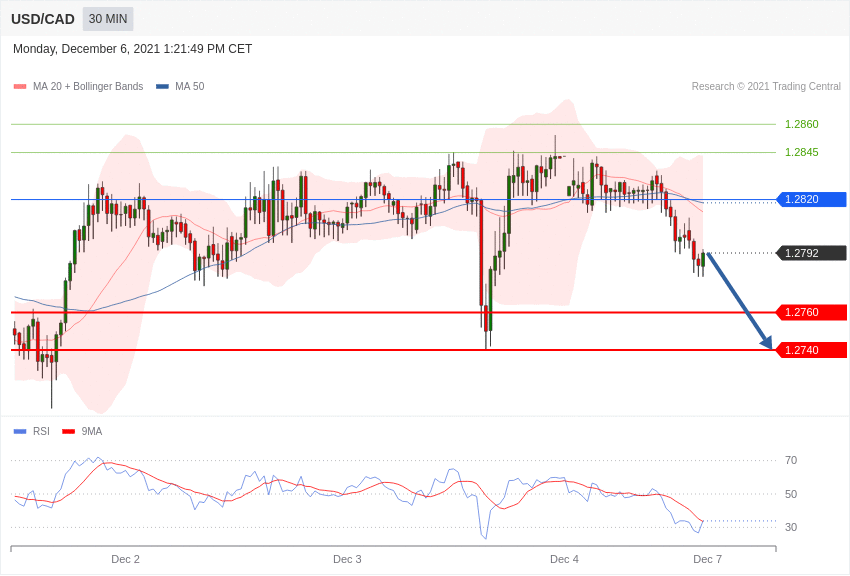Screen dimensions: 850x576
Task: Click the RSI legend swatch
Action: [x=20, y=432]
